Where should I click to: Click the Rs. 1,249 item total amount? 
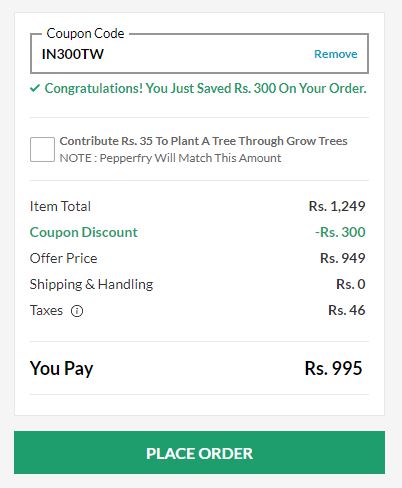337,206
